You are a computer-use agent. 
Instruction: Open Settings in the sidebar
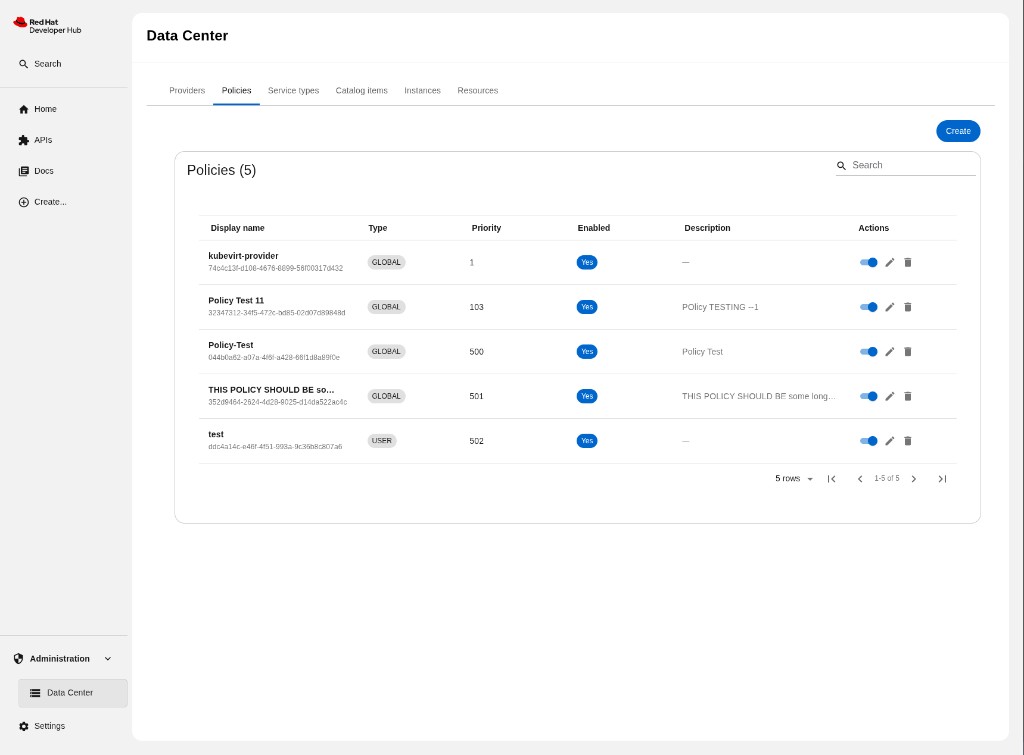point(42,726)
